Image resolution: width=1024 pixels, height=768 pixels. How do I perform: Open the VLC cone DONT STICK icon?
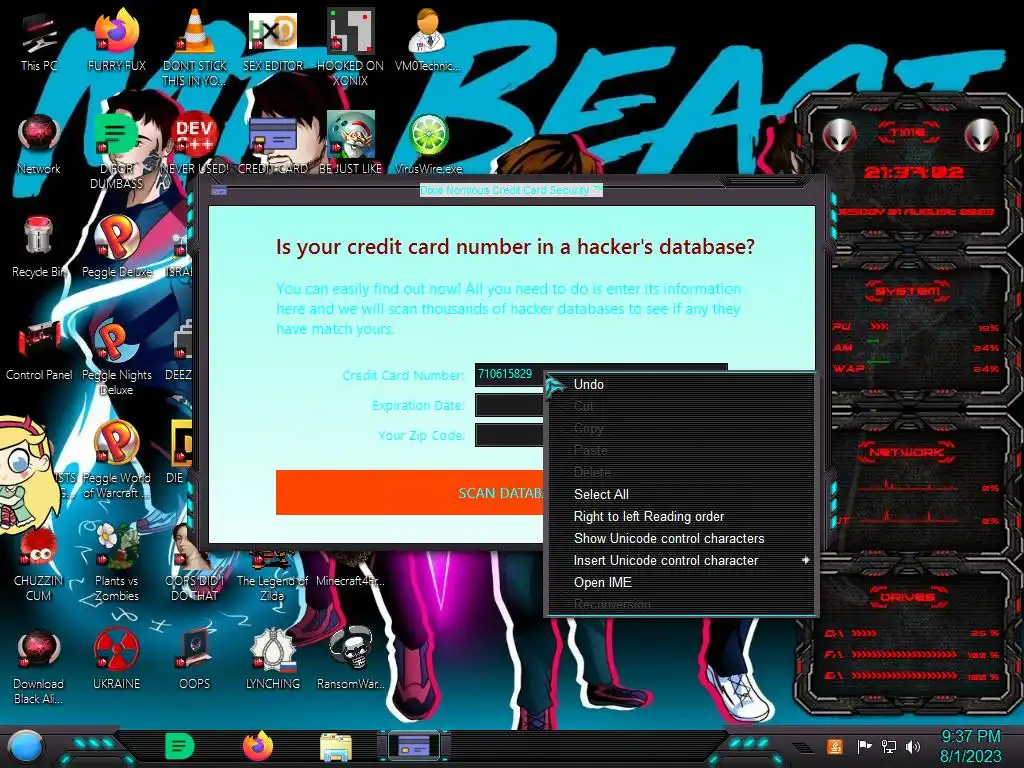pyautogui.click(x=195, y=47)
